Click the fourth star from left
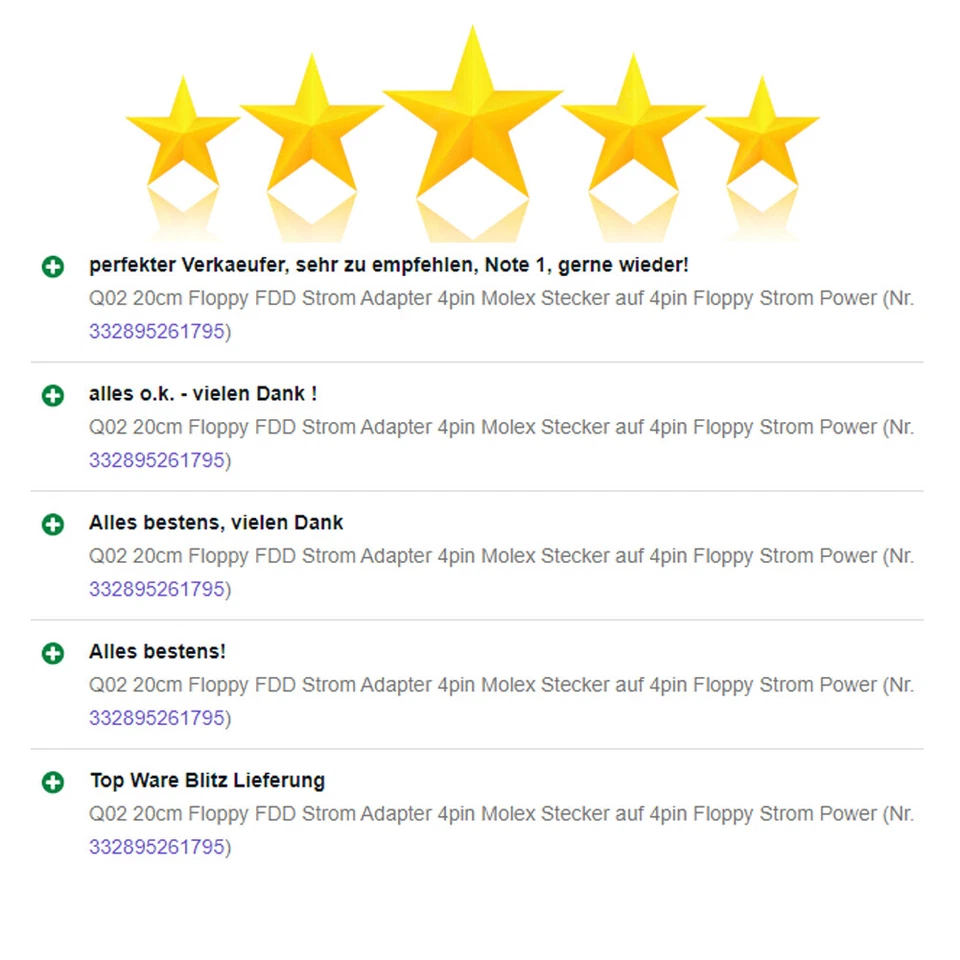The height and width of the screenshot is (960, 960). 633,126
